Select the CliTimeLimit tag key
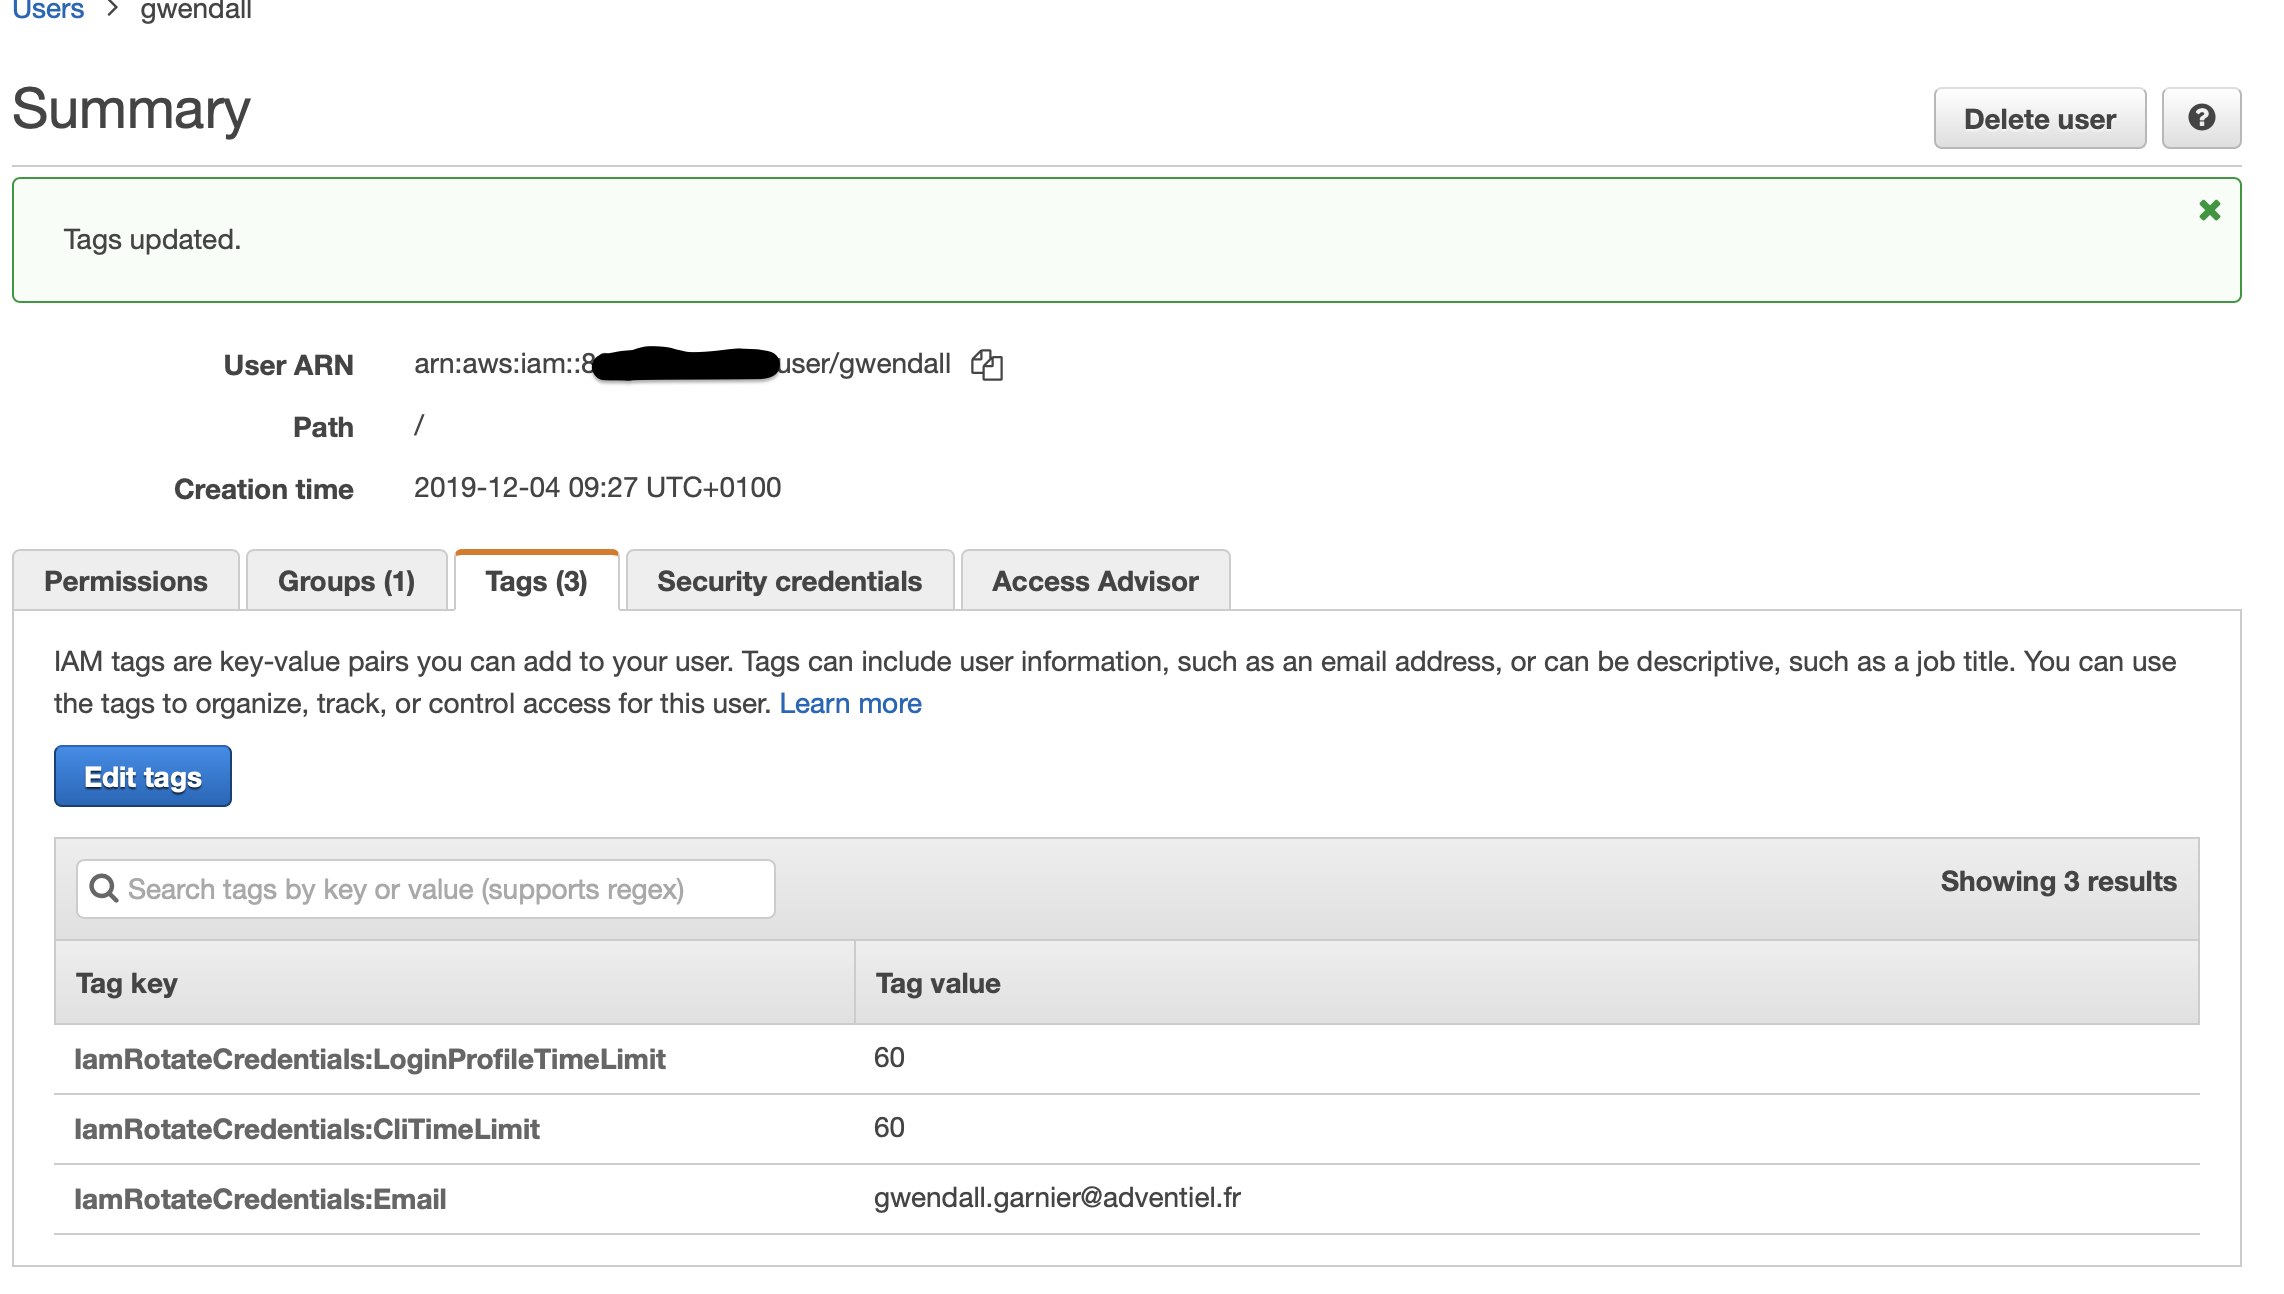2284x1294 pixels. tap(307, 1129)
